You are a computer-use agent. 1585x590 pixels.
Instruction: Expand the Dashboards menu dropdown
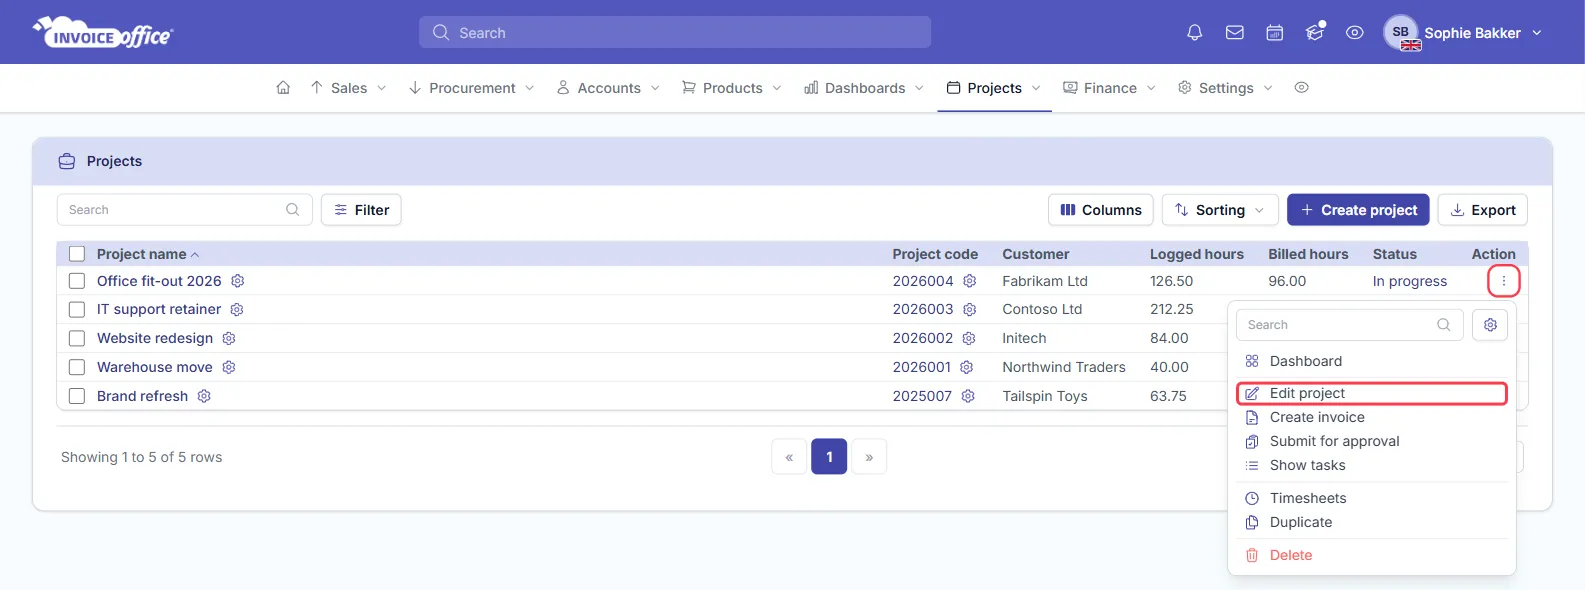tap(864, 88)
